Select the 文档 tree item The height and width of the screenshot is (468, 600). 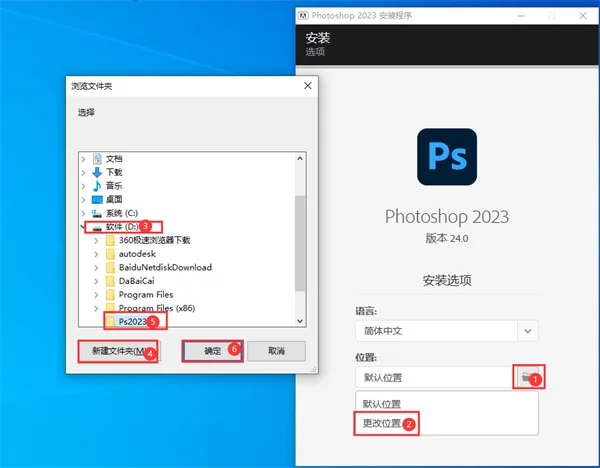point(114,159)
